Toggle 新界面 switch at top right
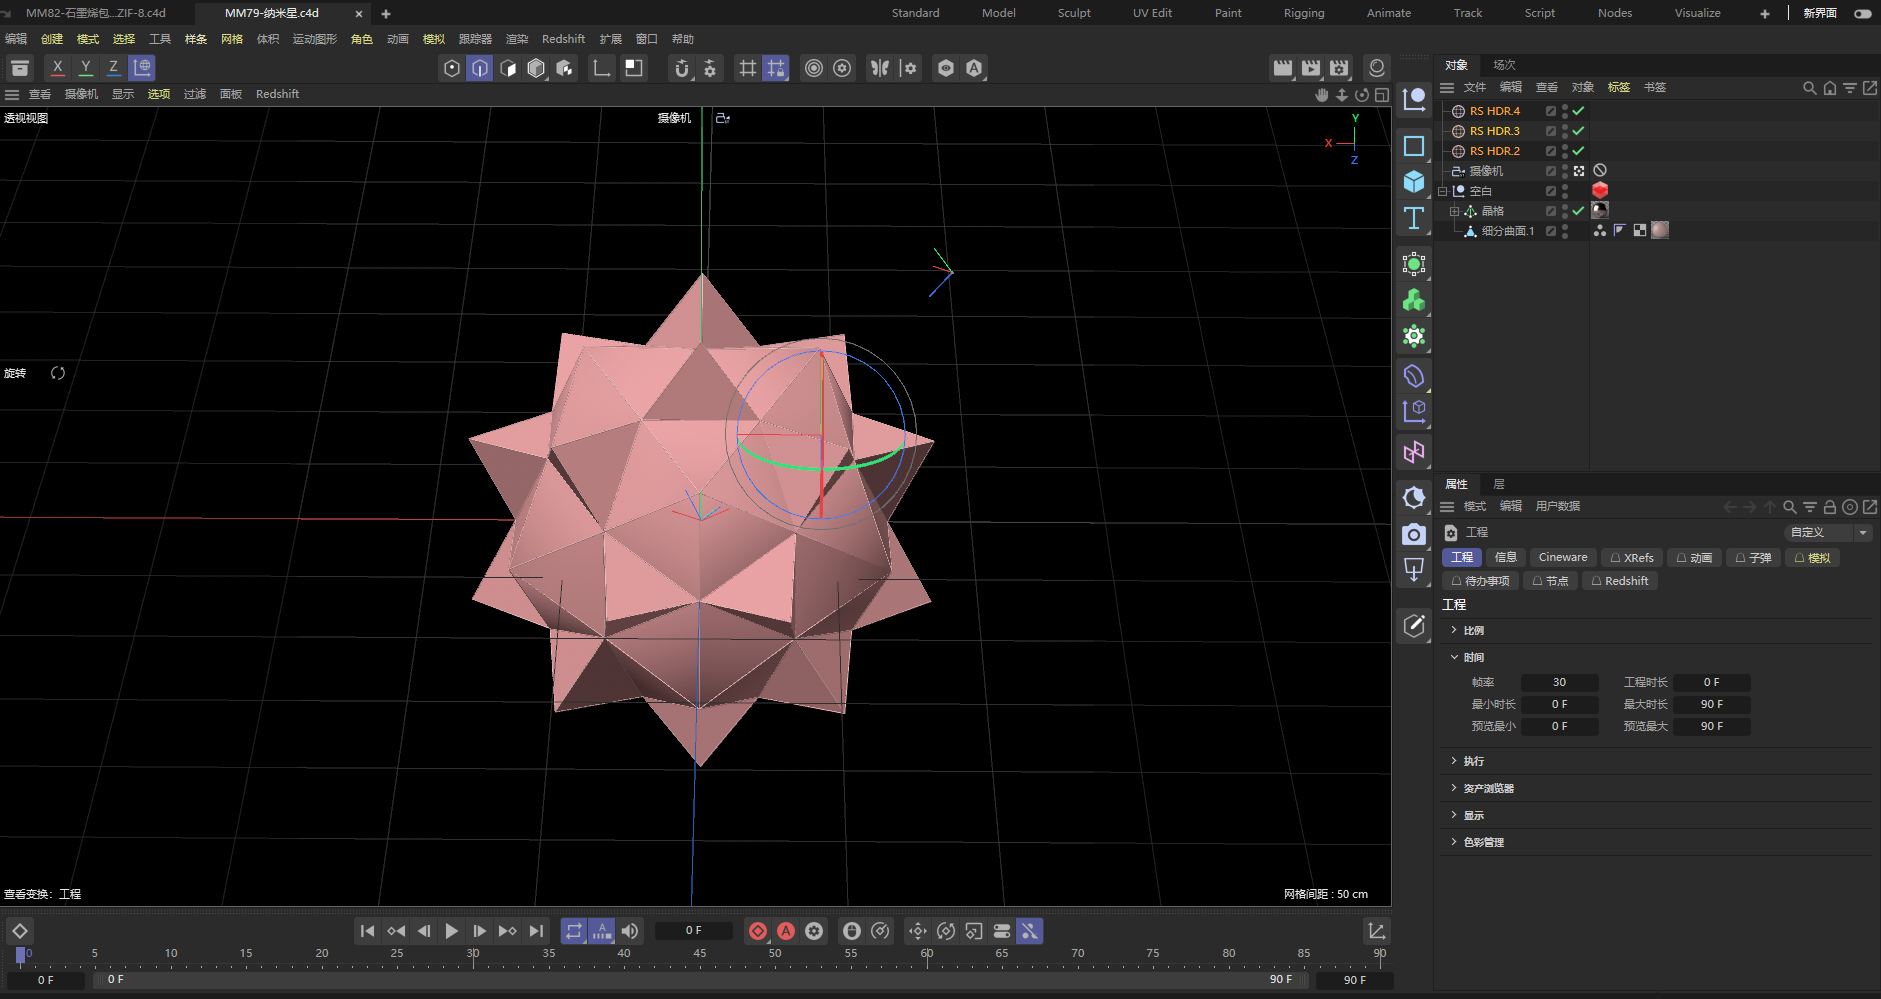This screenshot has height=999, width=1881. click(x=1862, y=13)
